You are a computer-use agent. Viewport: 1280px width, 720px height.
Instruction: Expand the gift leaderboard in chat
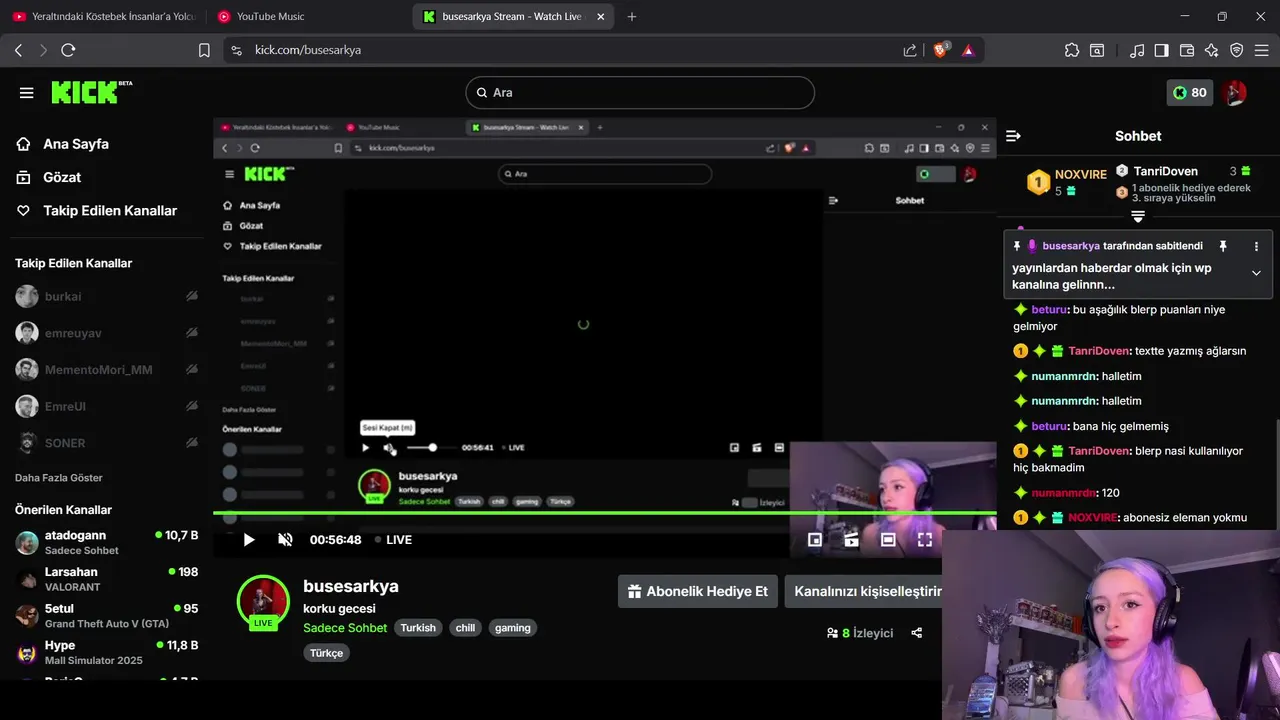tap(1138, 216)
